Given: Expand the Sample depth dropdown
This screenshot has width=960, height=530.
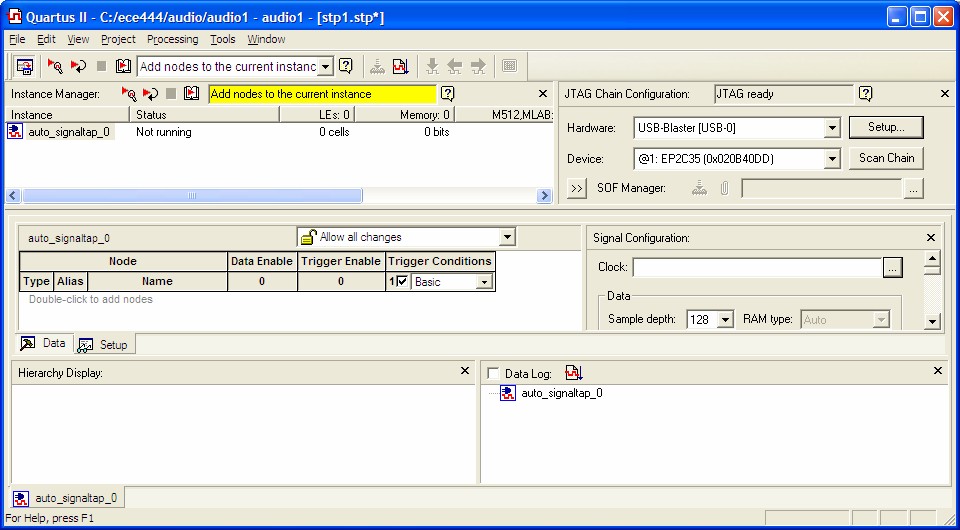Looking at the screenshot, I should point(725,320).
